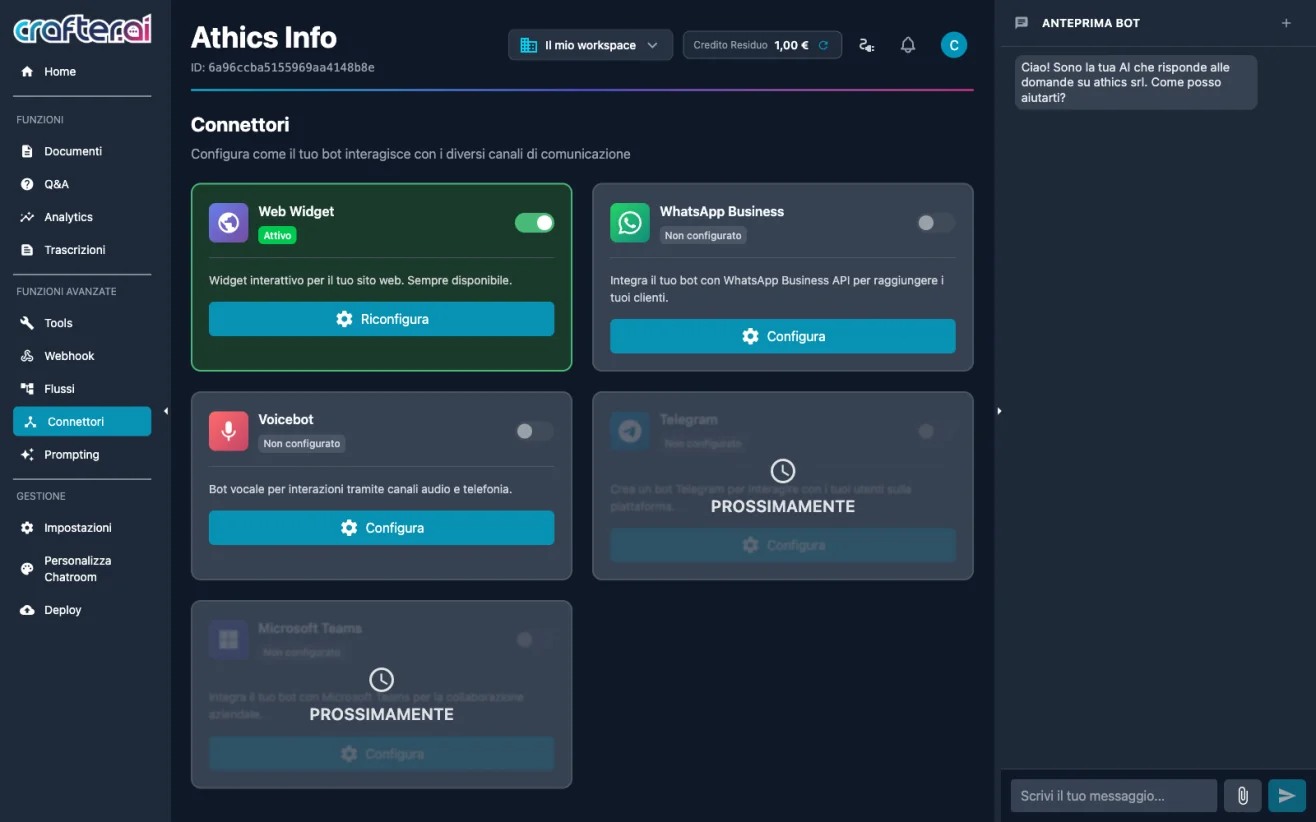Image resolution: width=1316 pixels, height=822 pixels.
Task: Open the Home menu item
Action: 82,72
